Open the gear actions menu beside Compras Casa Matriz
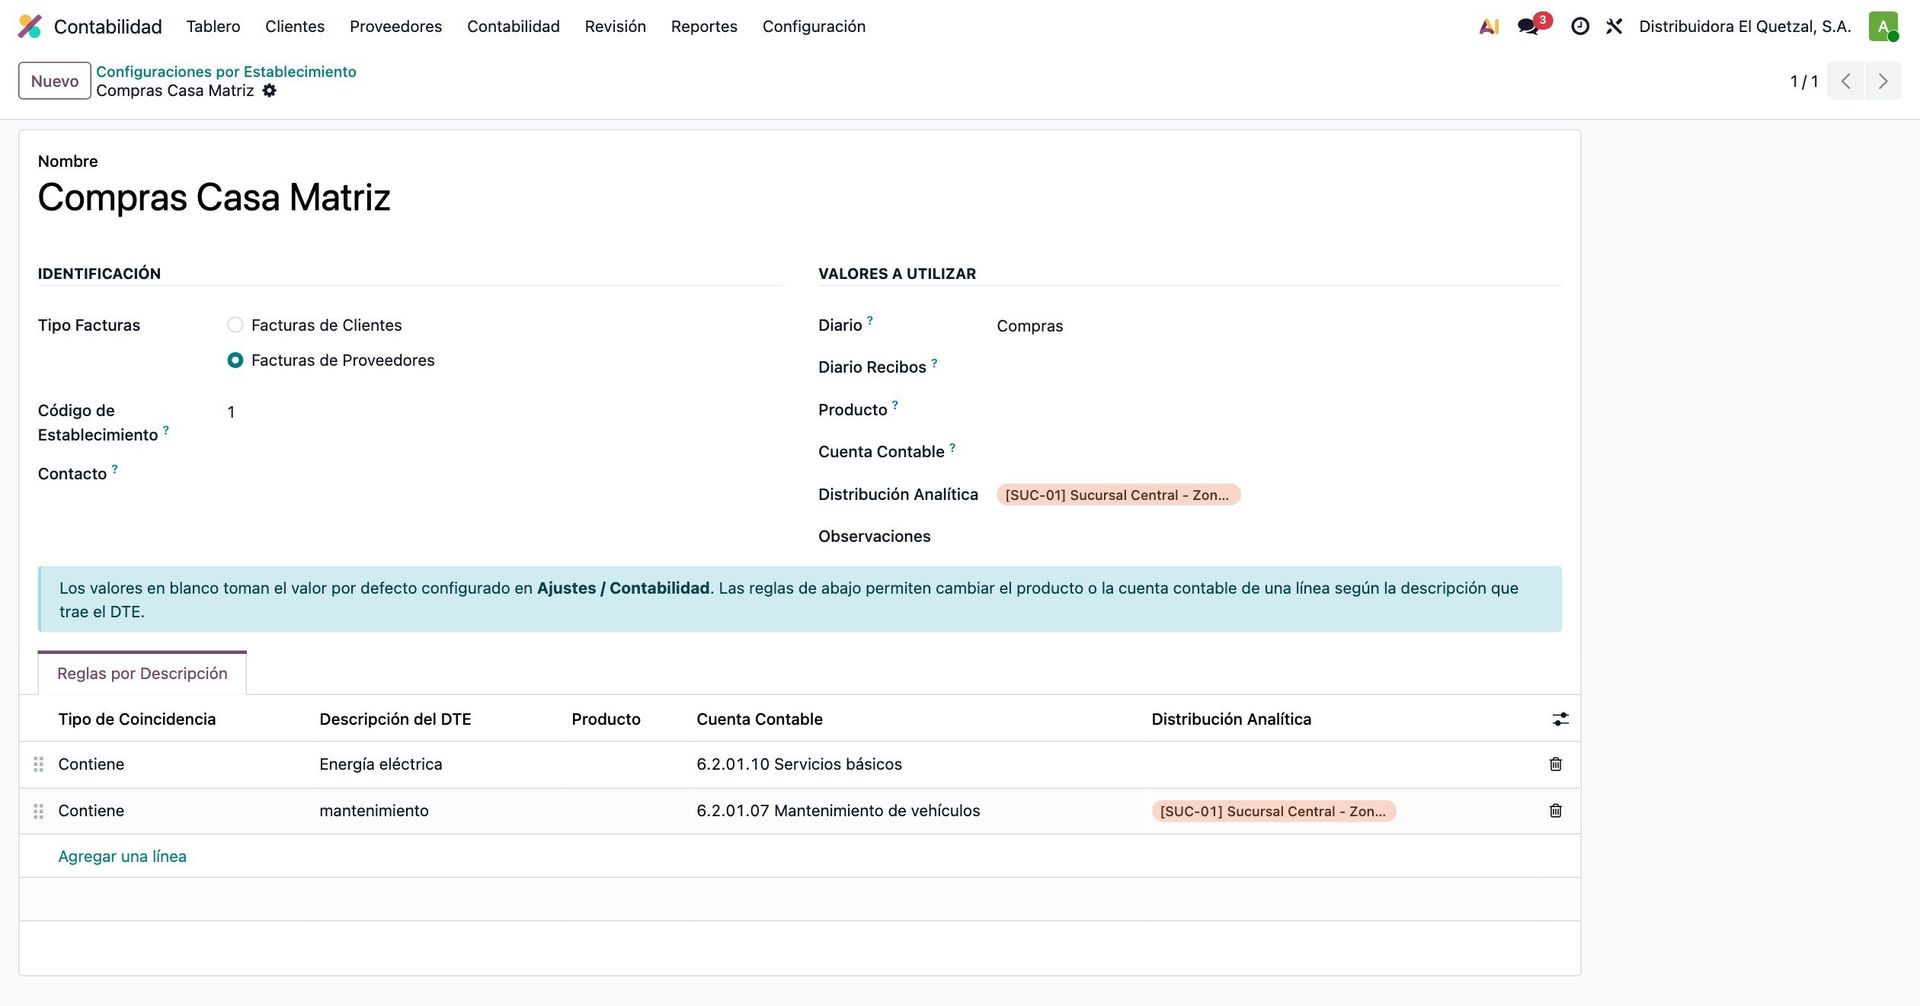1920x1006 pixels. (269, 91)
